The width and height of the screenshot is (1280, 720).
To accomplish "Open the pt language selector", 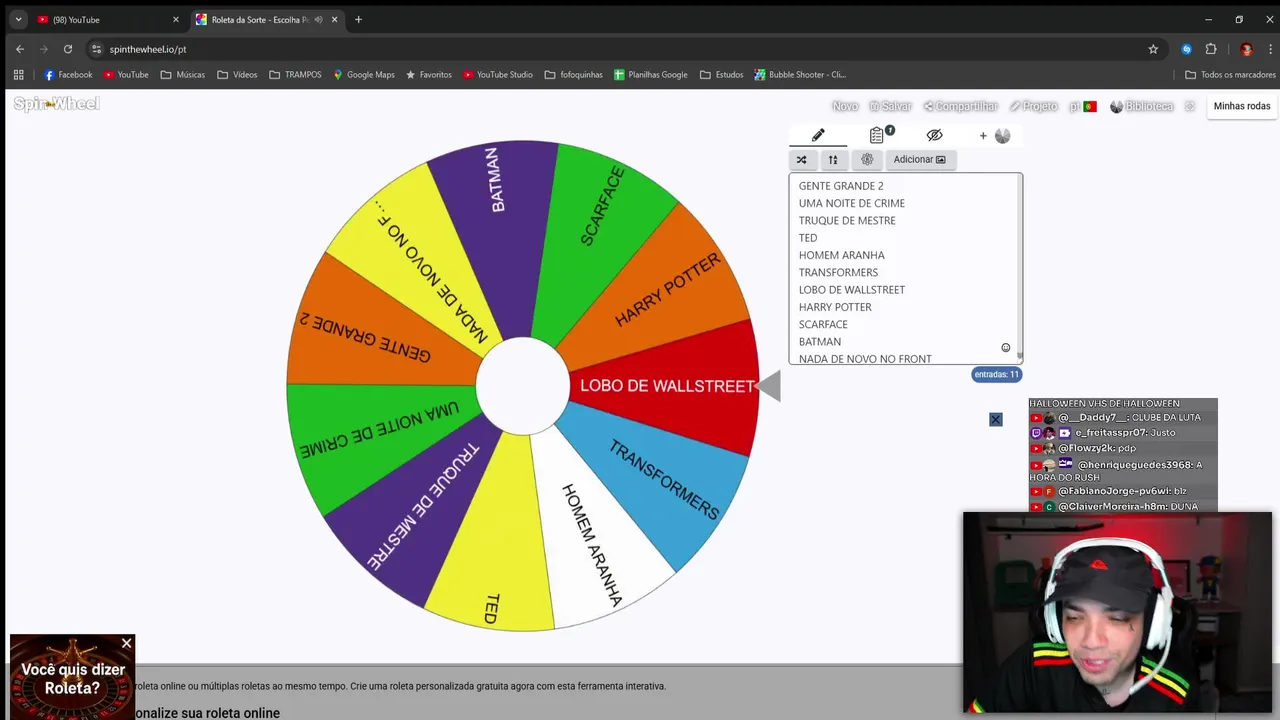I will pyautogui.click(x=1083, y=106).
